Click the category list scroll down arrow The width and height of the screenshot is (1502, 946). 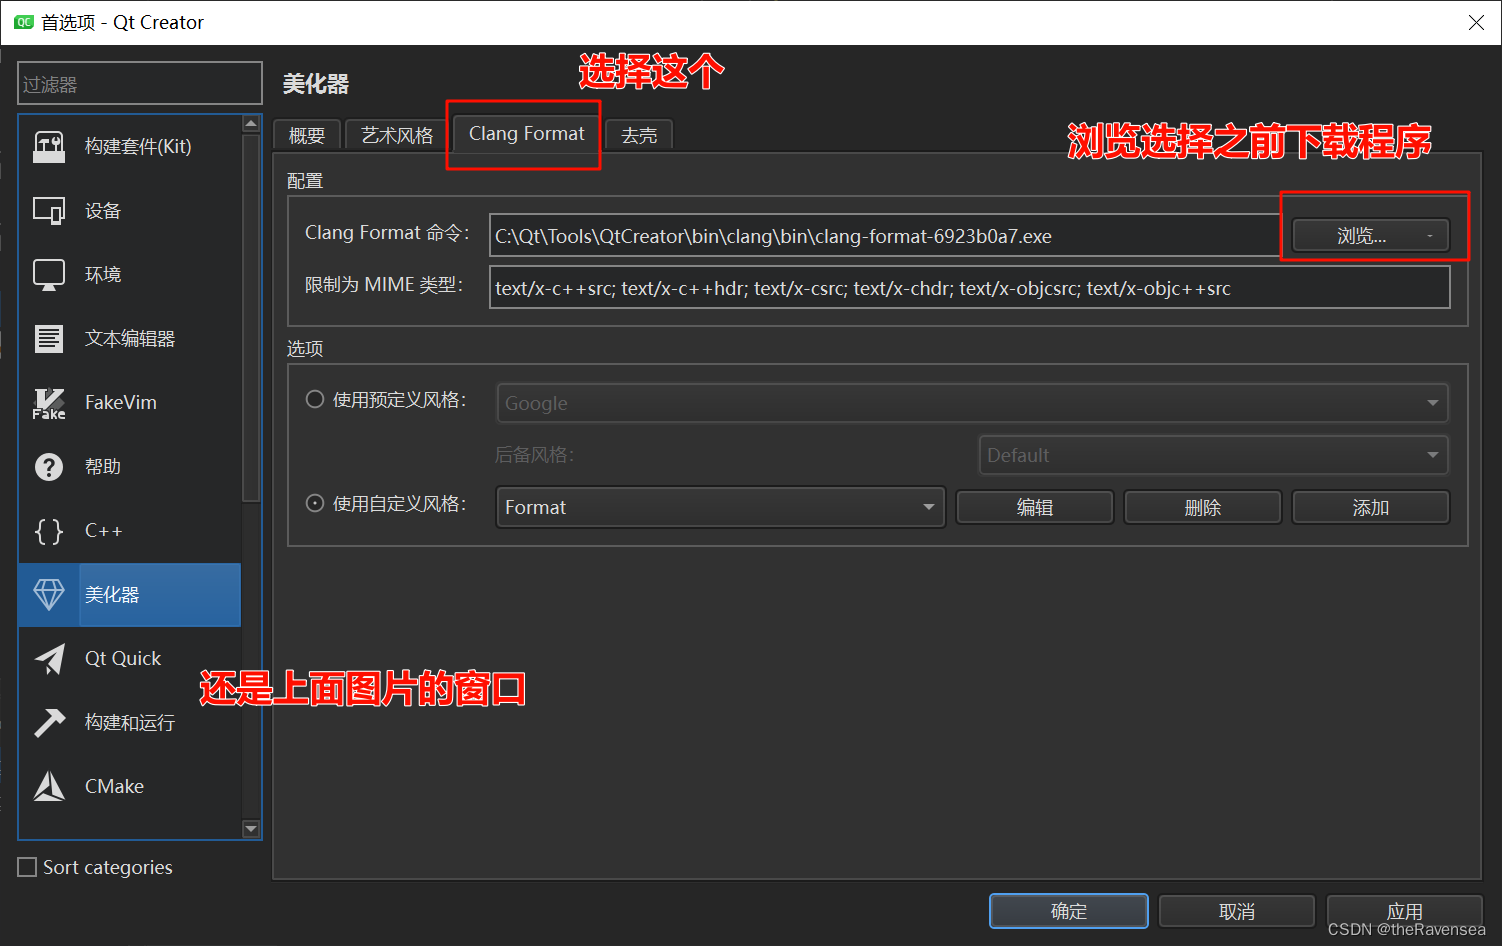[x=251, y=829]
